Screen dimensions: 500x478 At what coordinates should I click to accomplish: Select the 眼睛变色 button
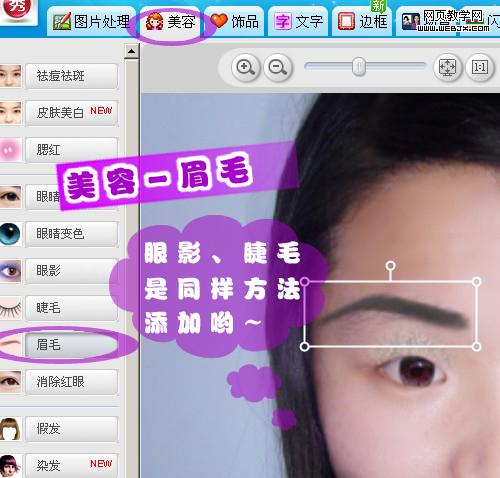pyautogui.click(x=72, y=234)
